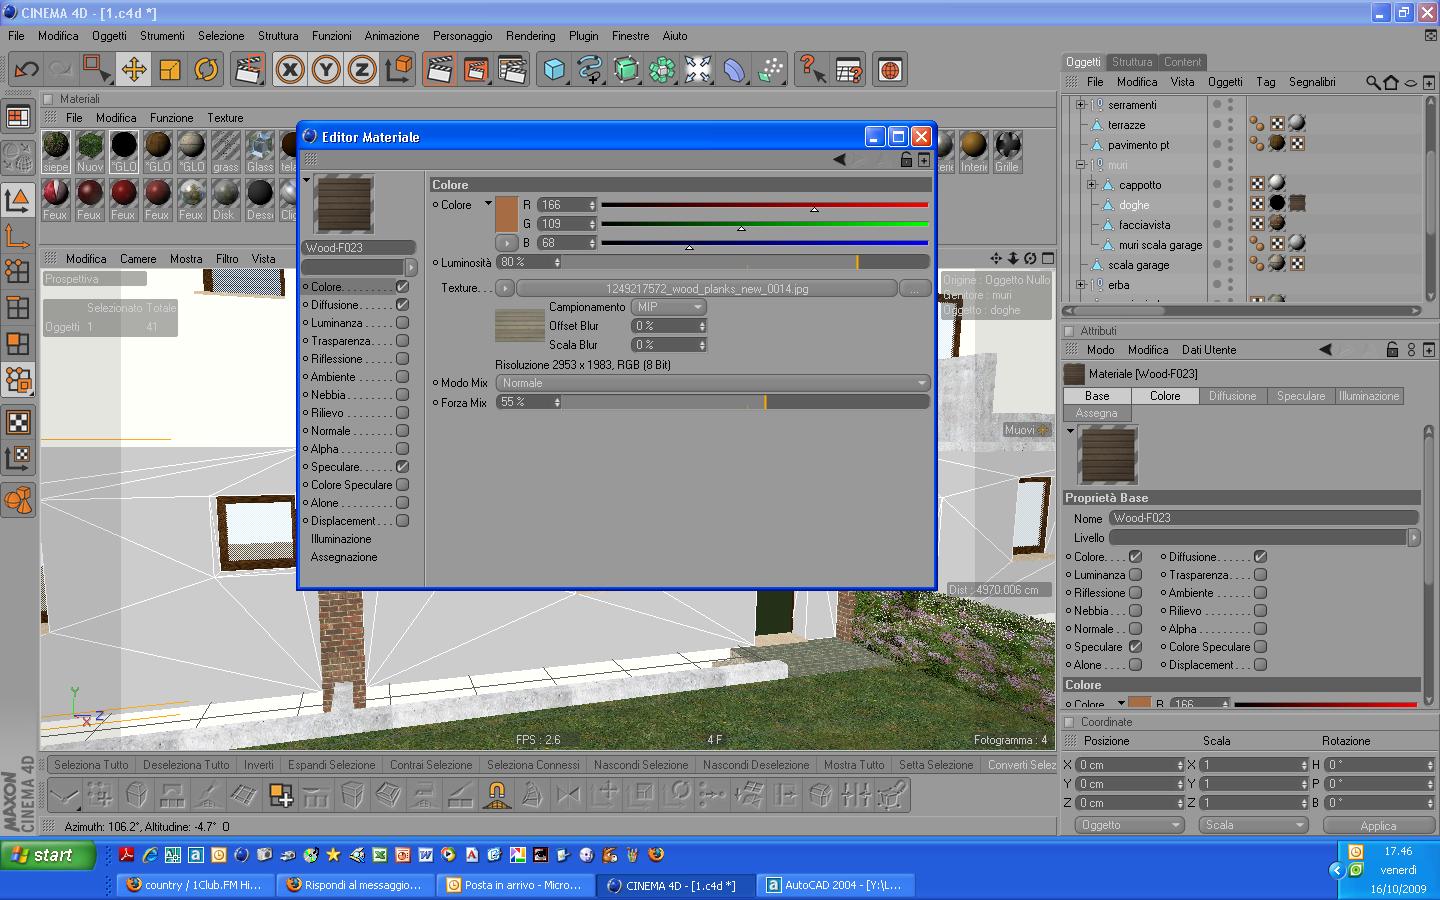Click the Undo arrow icon in toolbar
Image resolution: width=1440 pixels, height=900 pixels.
pos(26,70)
